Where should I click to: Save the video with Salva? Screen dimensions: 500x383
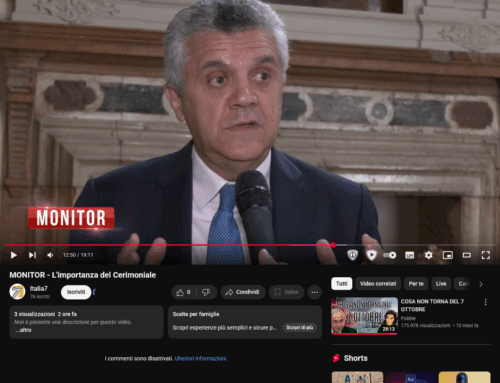click(286, 292)
